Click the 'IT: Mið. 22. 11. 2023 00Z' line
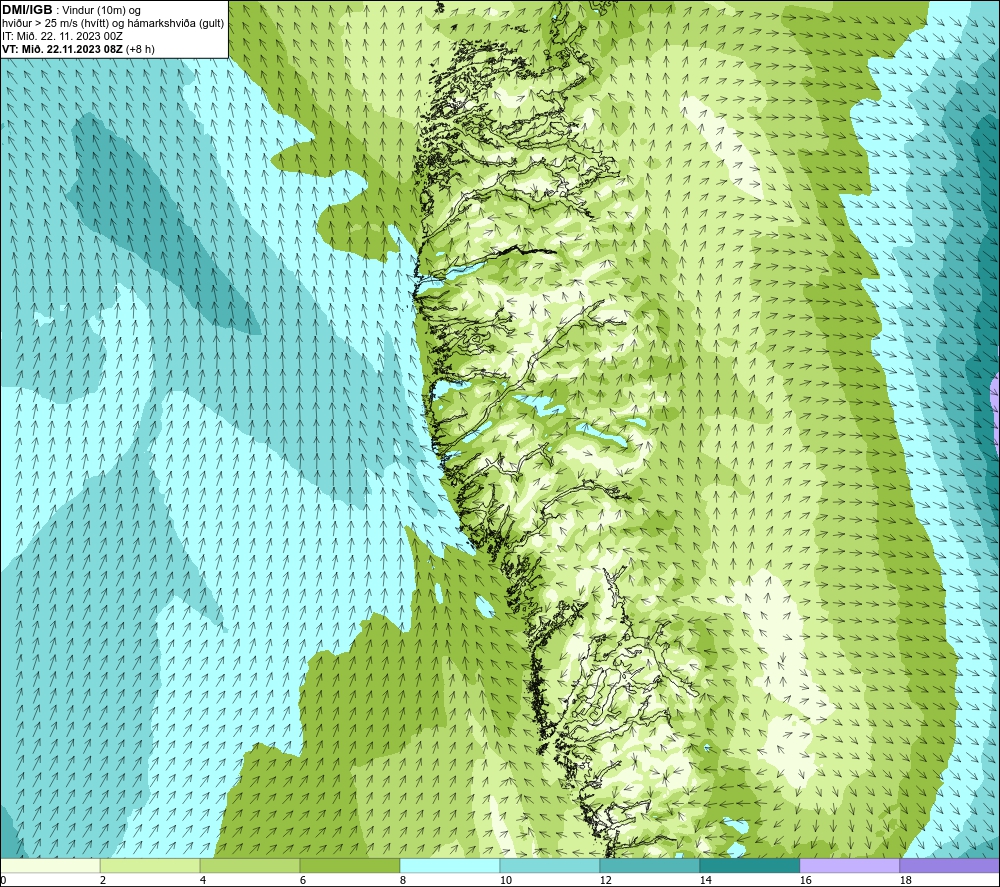1000x887 pixels. tap(62, 36)
